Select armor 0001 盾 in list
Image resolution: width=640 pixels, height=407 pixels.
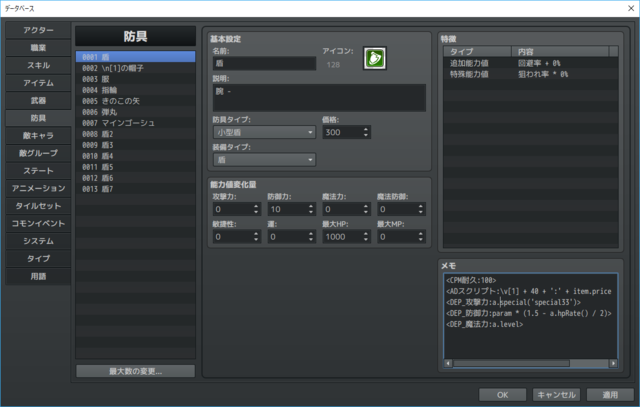point(136,57)
